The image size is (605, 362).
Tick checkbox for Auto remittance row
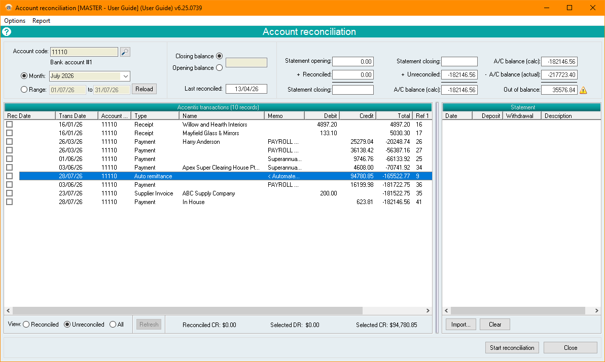click(9, 176)
